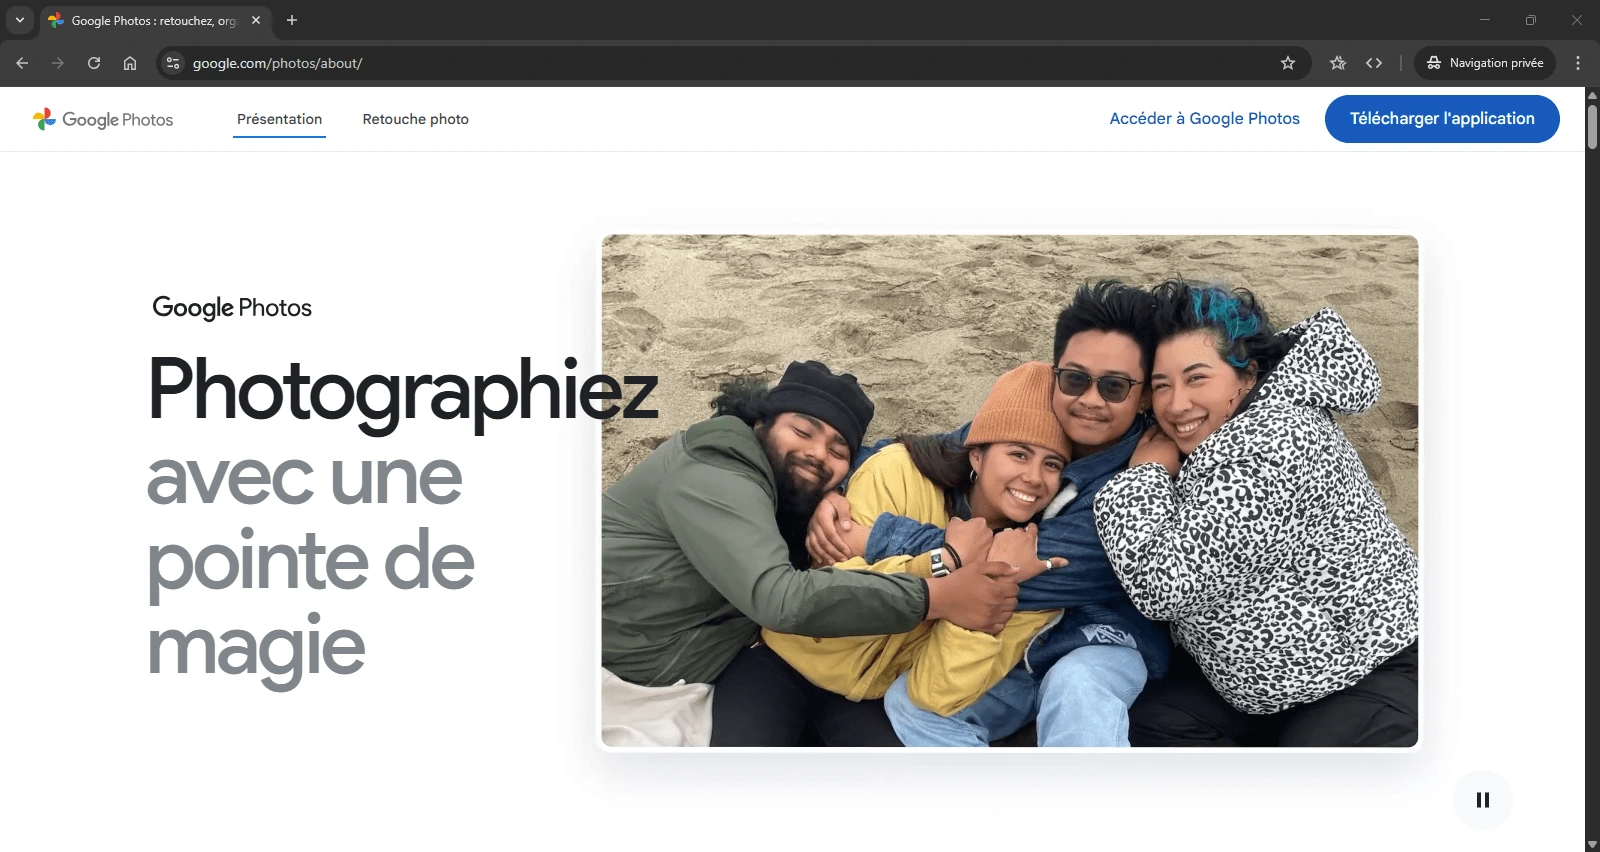The height and width of the screenshot is (852, 1600).
Task: Open the home page icon
Action: 130,63
